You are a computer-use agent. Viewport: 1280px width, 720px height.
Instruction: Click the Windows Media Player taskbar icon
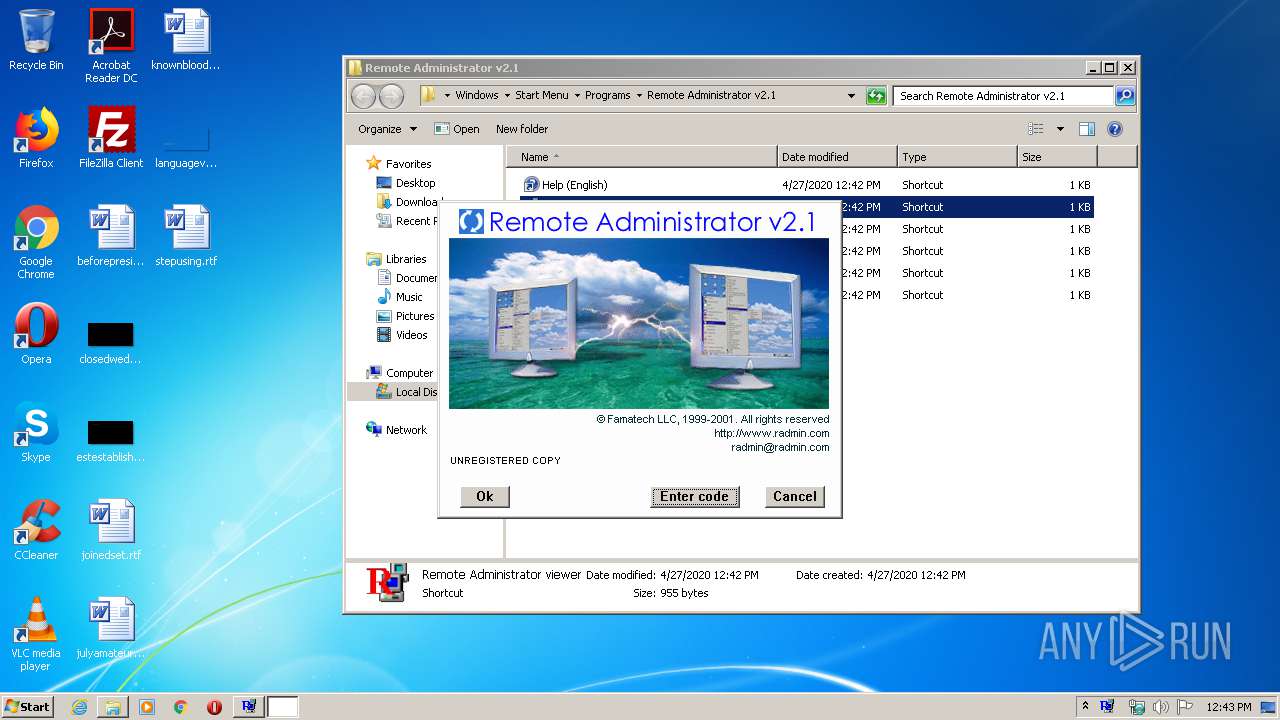(x=147, y=707)
